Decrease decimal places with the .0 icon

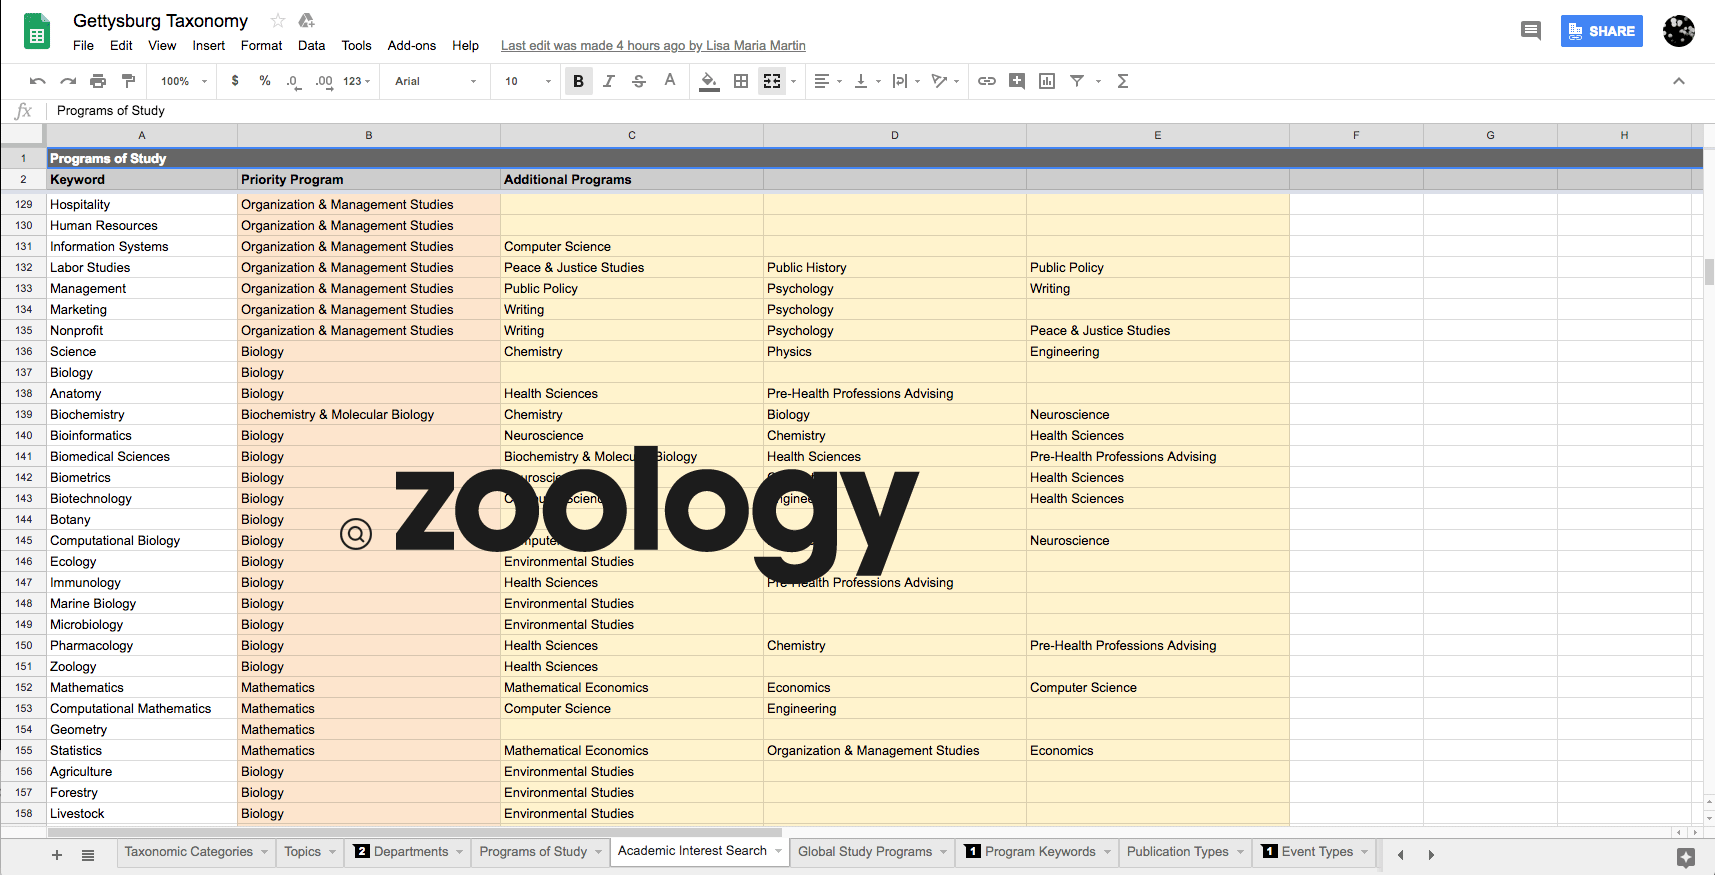click(293, 81)
